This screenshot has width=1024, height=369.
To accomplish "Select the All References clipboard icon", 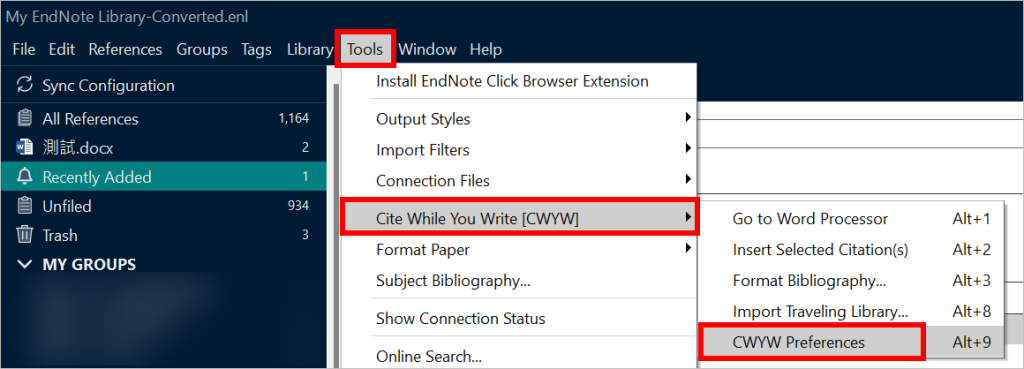I will click(24, 118).
